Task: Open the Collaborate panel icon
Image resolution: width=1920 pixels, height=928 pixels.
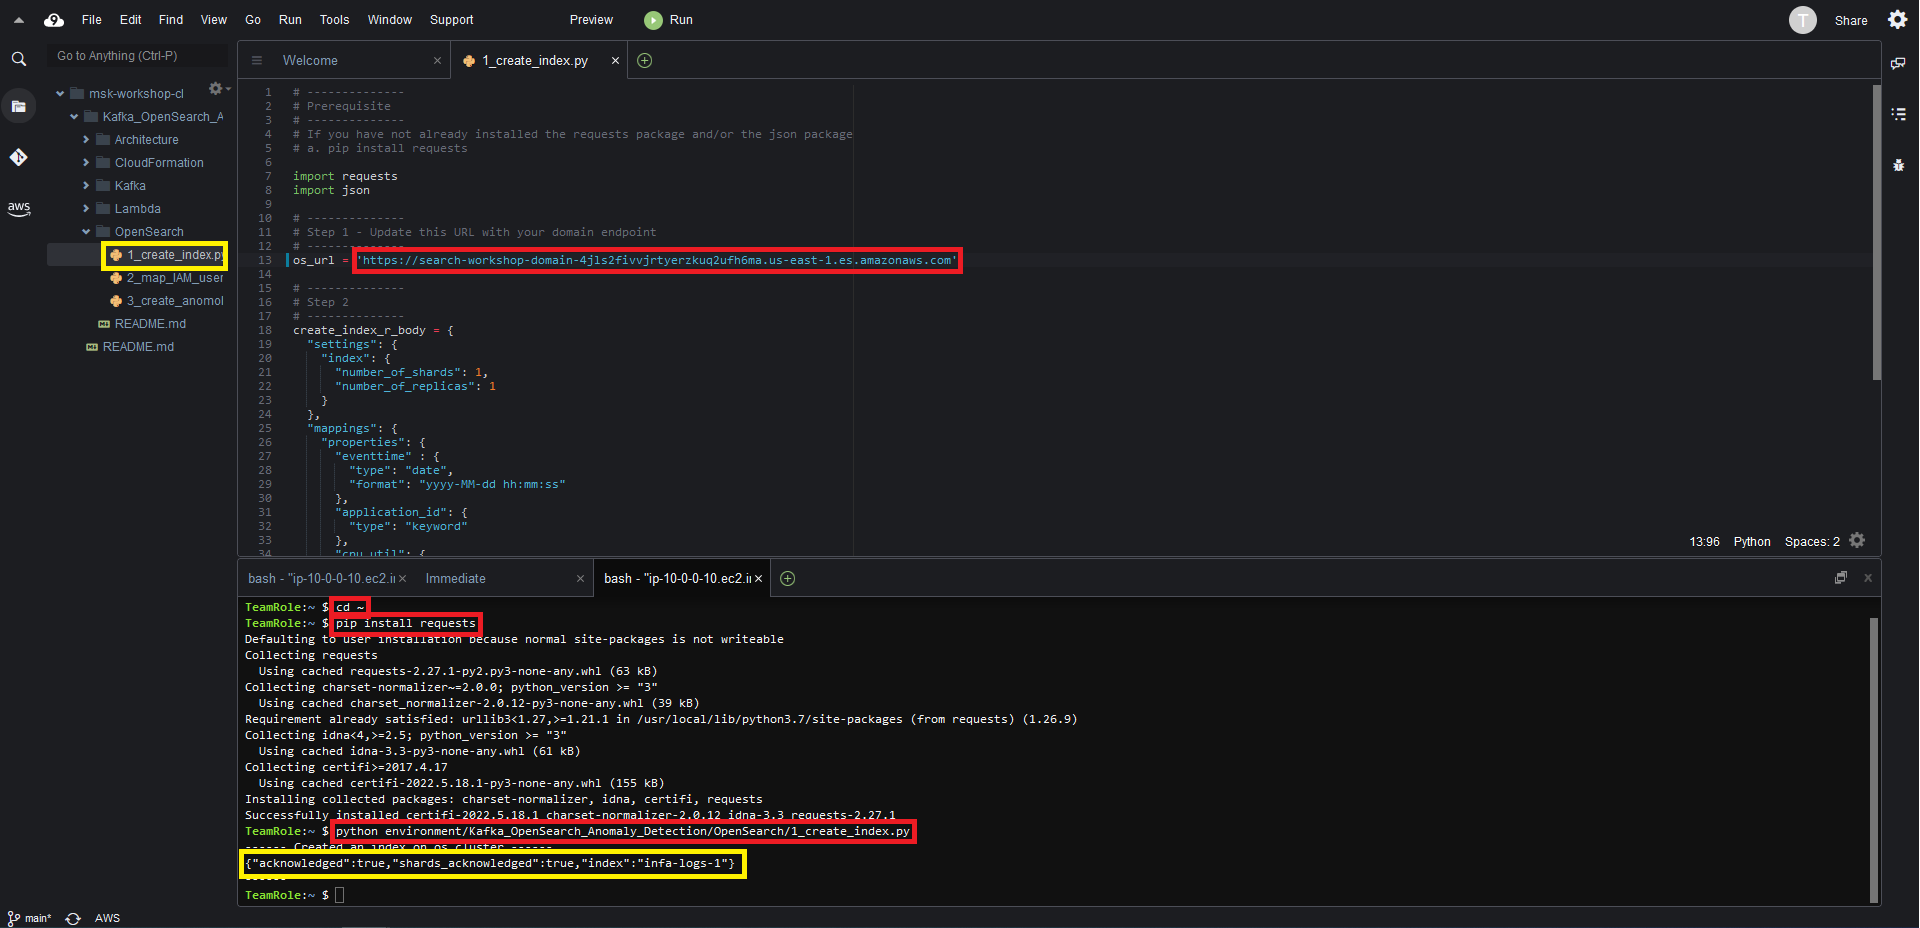Action: (1898, 63)
